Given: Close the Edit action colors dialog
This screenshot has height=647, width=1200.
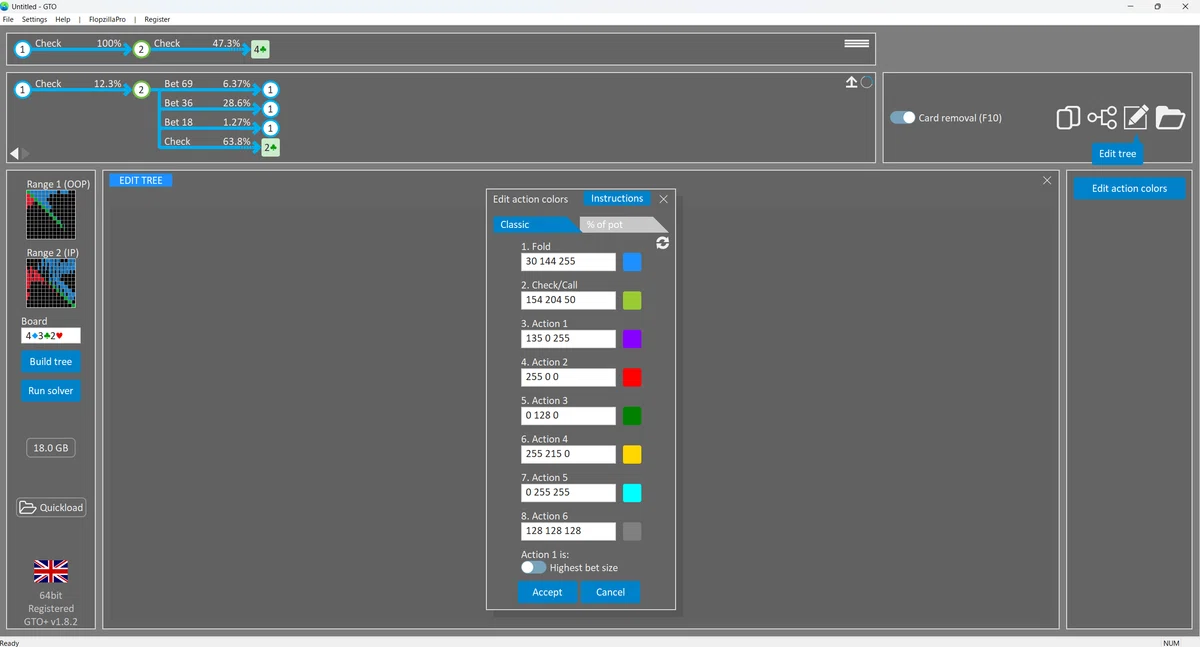Looking at the screenshot, I should (x=663, y=199).
